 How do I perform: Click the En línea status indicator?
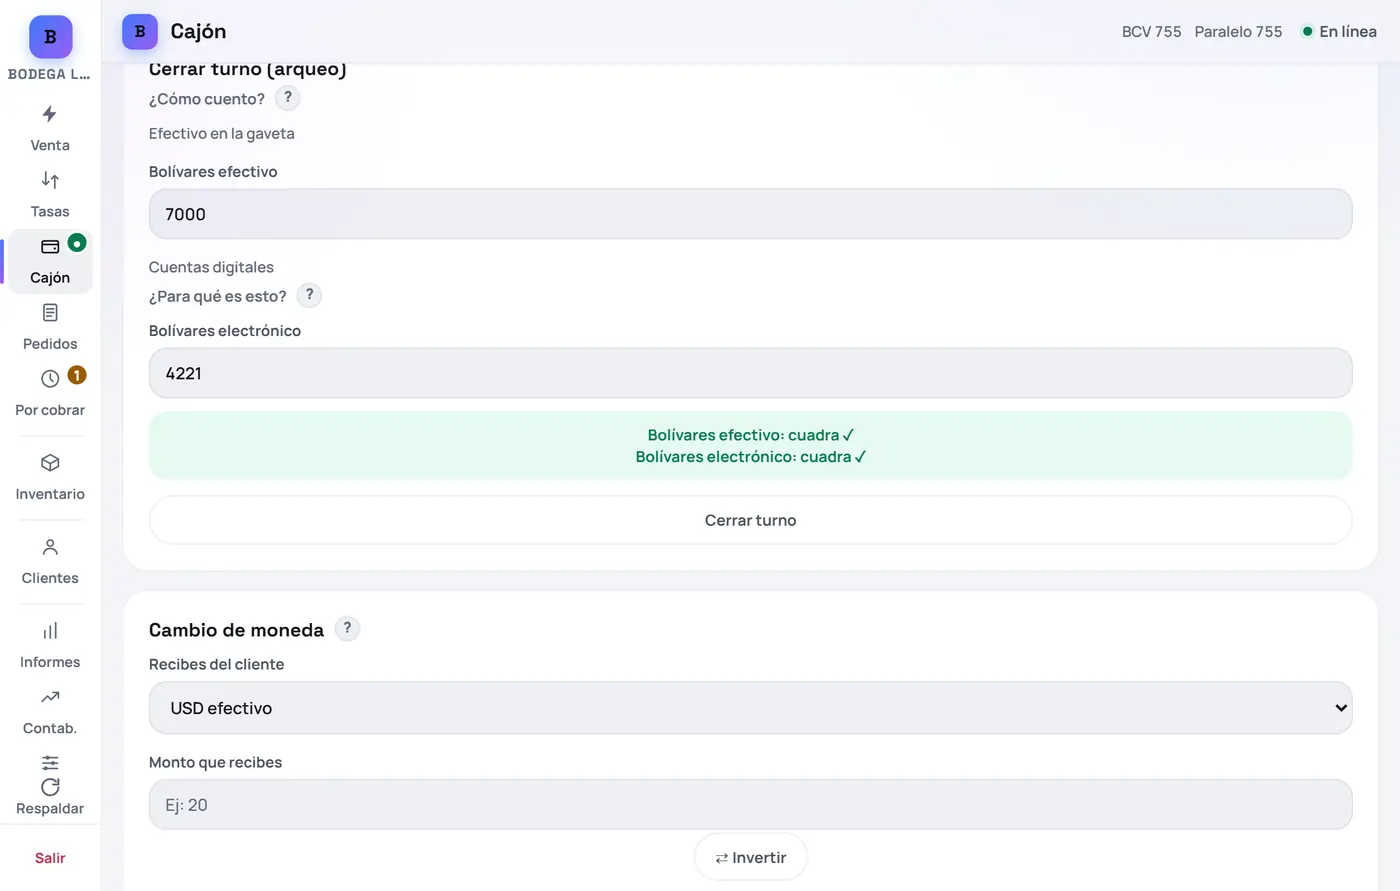[1339, 32]
